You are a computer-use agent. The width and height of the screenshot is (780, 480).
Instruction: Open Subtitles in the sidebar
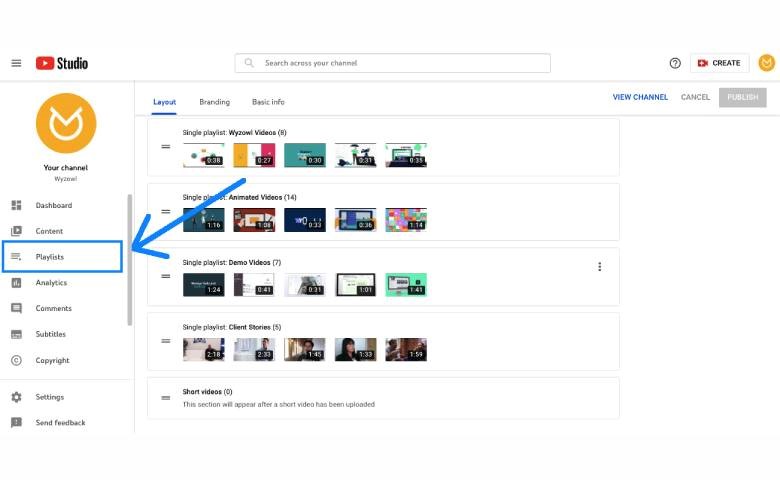(x=50, y=334)
